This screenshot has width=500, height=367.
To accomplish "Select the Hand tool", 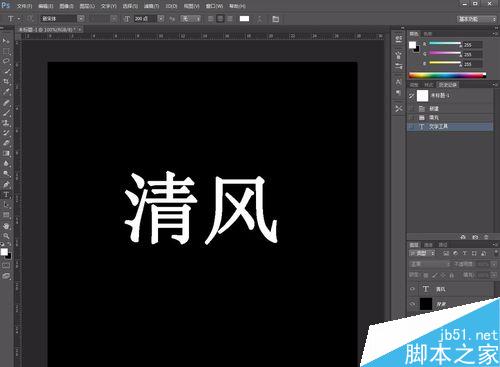I will coord(6,226).
